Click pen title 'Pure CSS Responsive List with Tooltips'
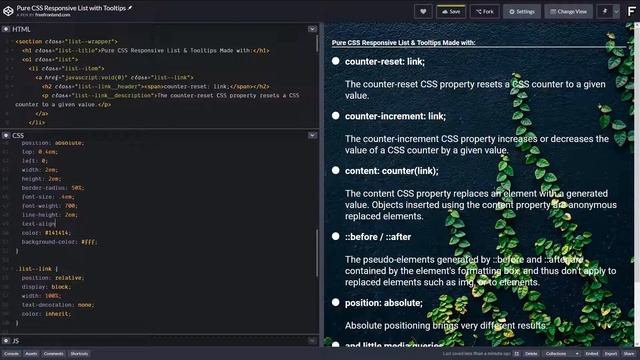This screenshot has width=640, height=360. [71, 8]
